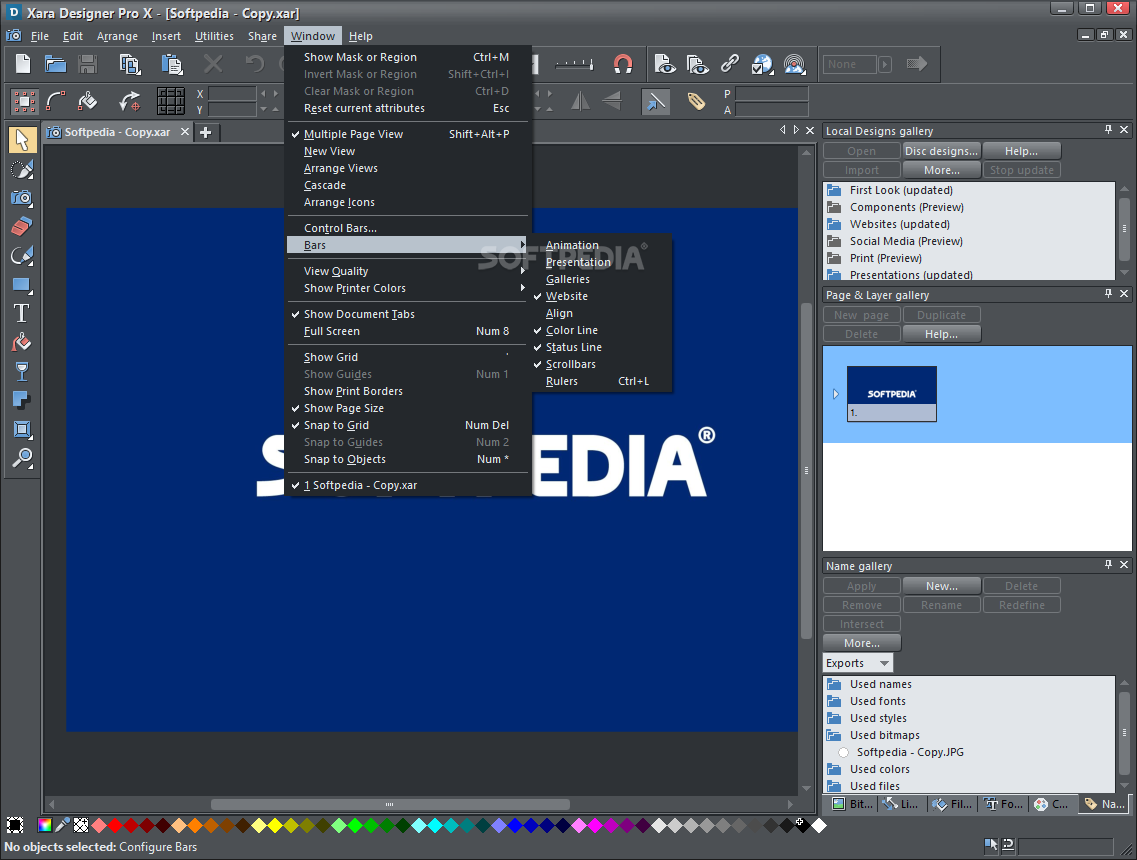The image size is (1137, 860).
Task: Click the horizontal canvas scrollbar
Action: point(390,804)
